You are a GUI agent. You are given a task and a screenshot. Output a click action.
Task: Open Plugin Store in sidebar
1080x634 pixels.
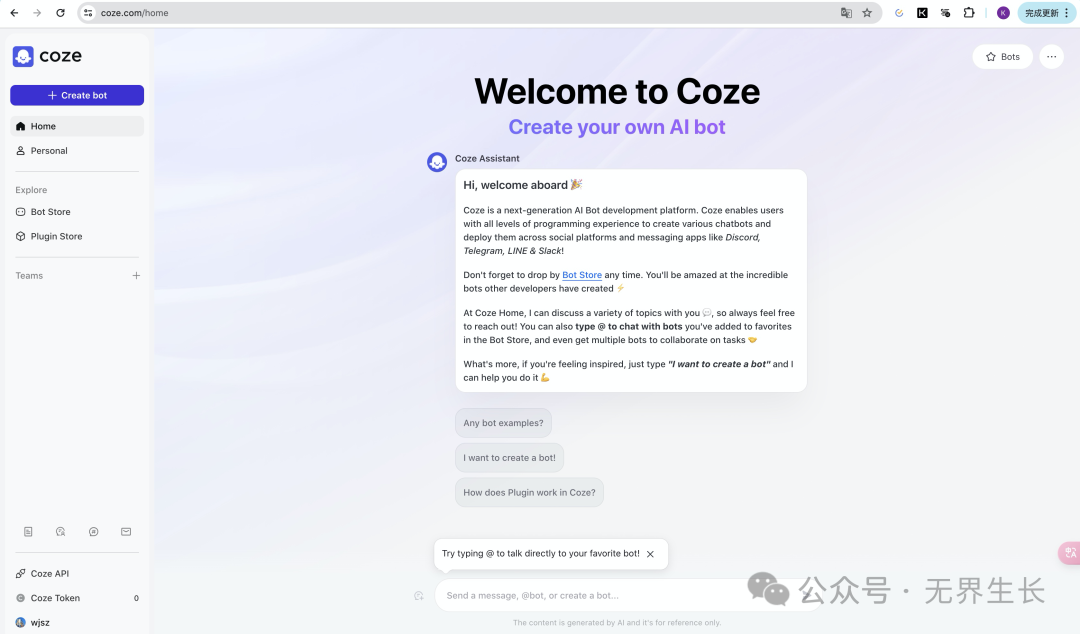77,236
